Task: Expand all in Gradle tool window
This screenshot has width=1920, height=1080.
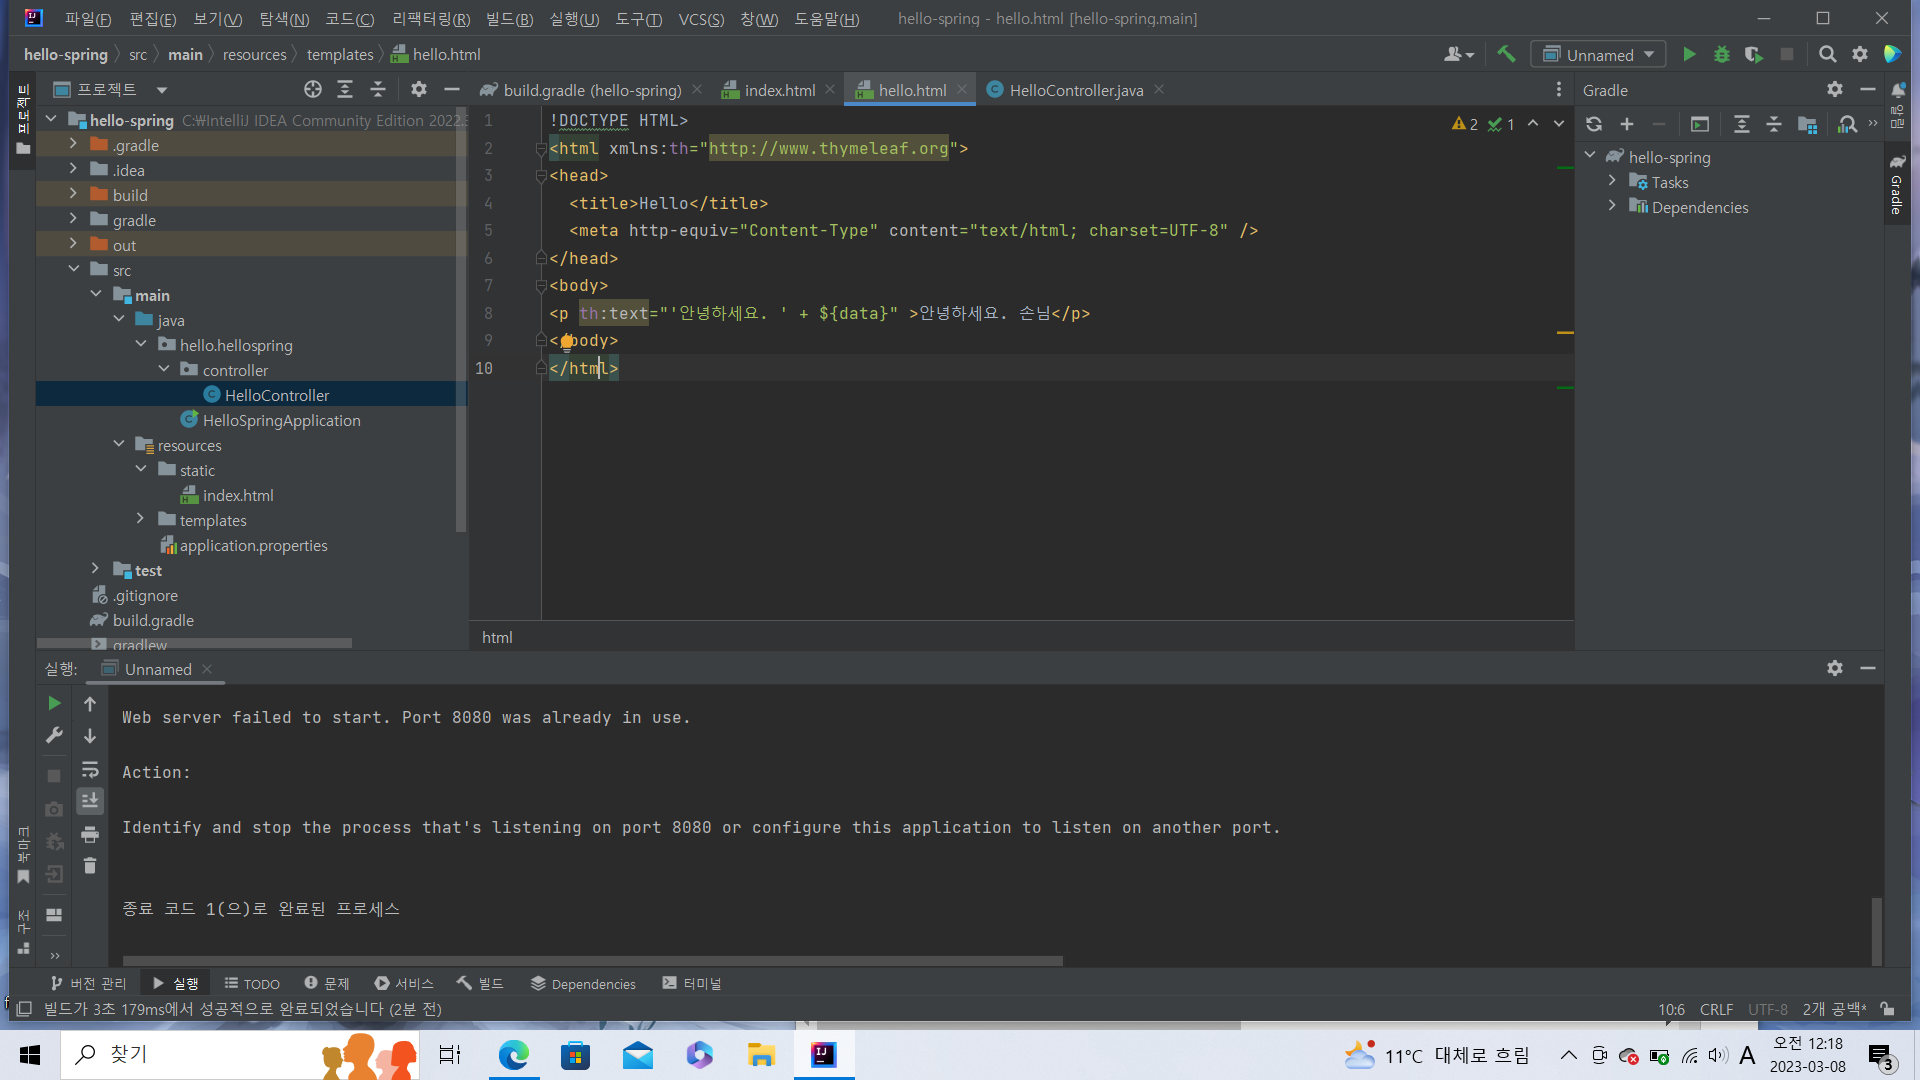Action: coord(1742,124)
